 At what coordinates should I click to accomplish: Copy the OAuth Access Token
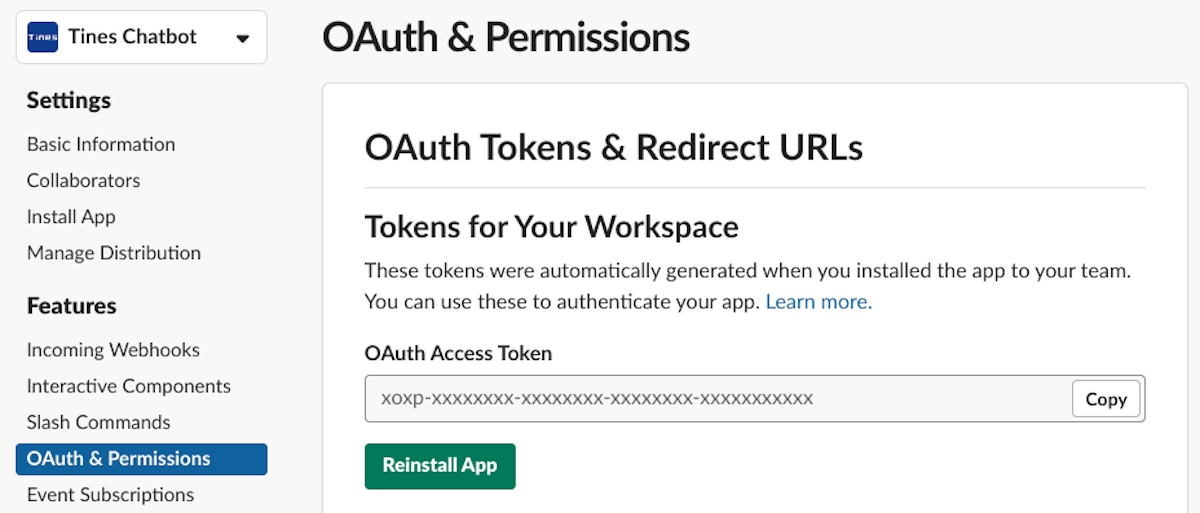(x=1106, y=399)
